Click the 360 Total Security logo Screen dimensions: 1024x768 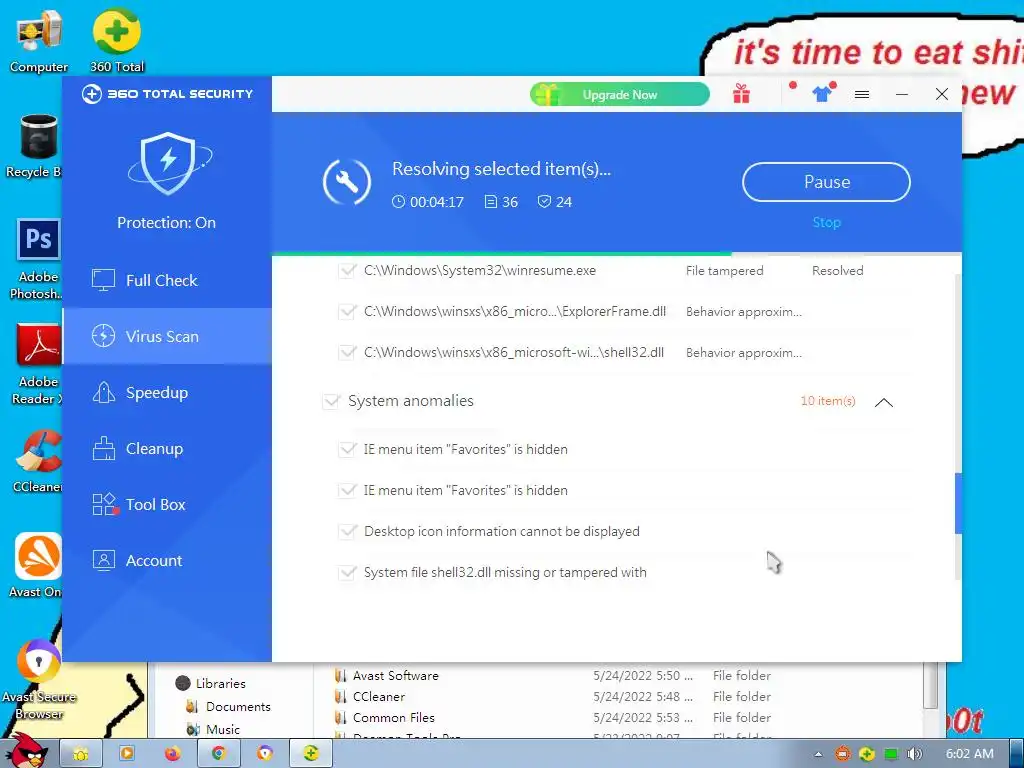pyautogui.click(x=167, y=94)
